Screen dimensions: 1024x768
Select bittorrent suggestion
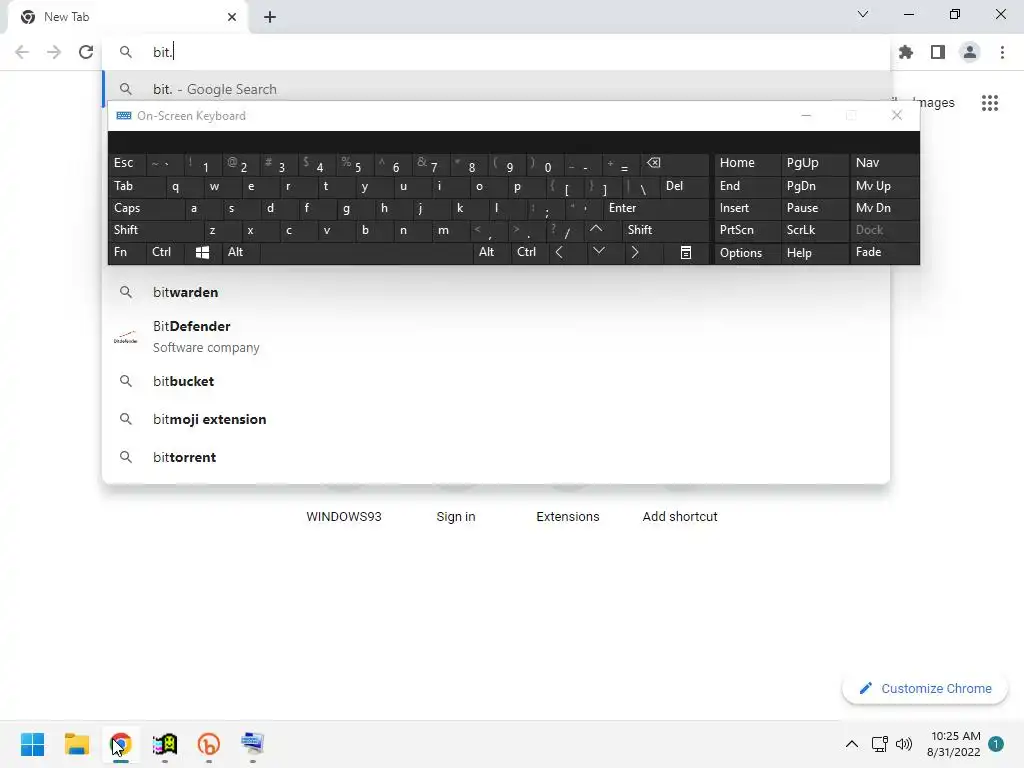pos(496,457)
